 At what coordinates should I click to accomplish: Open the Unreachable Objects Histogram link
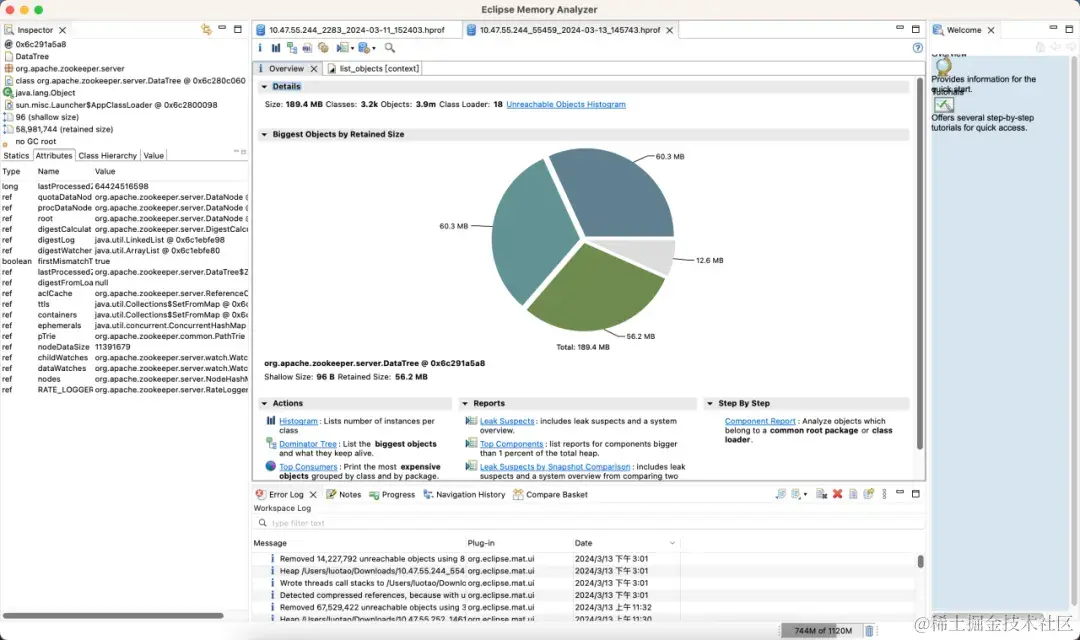tap(566, 104)
